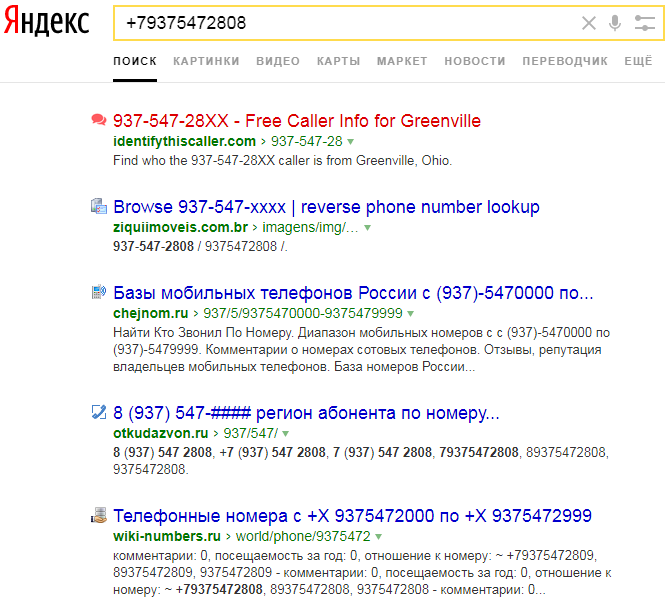This screenshot has height=611, width=665.
Task: Open result '937-547-28XX - Free Caller Info for Greenville'
Action: [297, 121]
